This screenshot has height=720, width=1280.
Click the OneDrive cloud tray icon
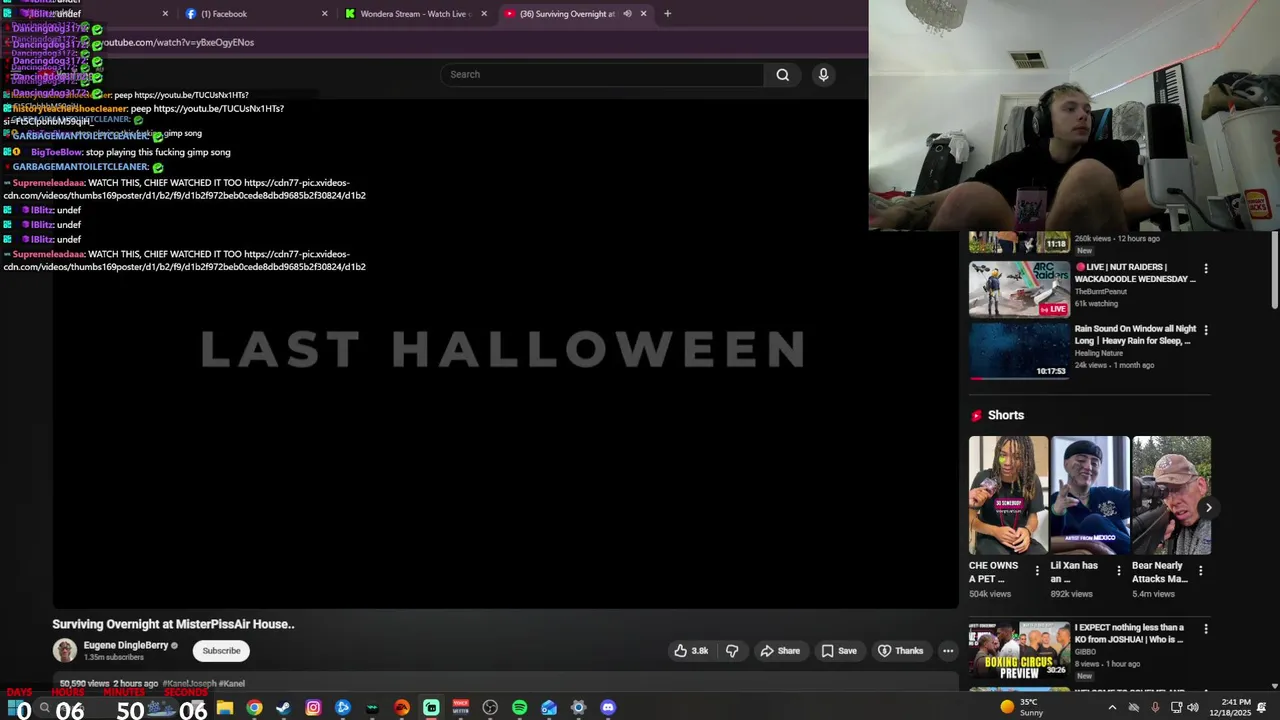pos(1133,708)
